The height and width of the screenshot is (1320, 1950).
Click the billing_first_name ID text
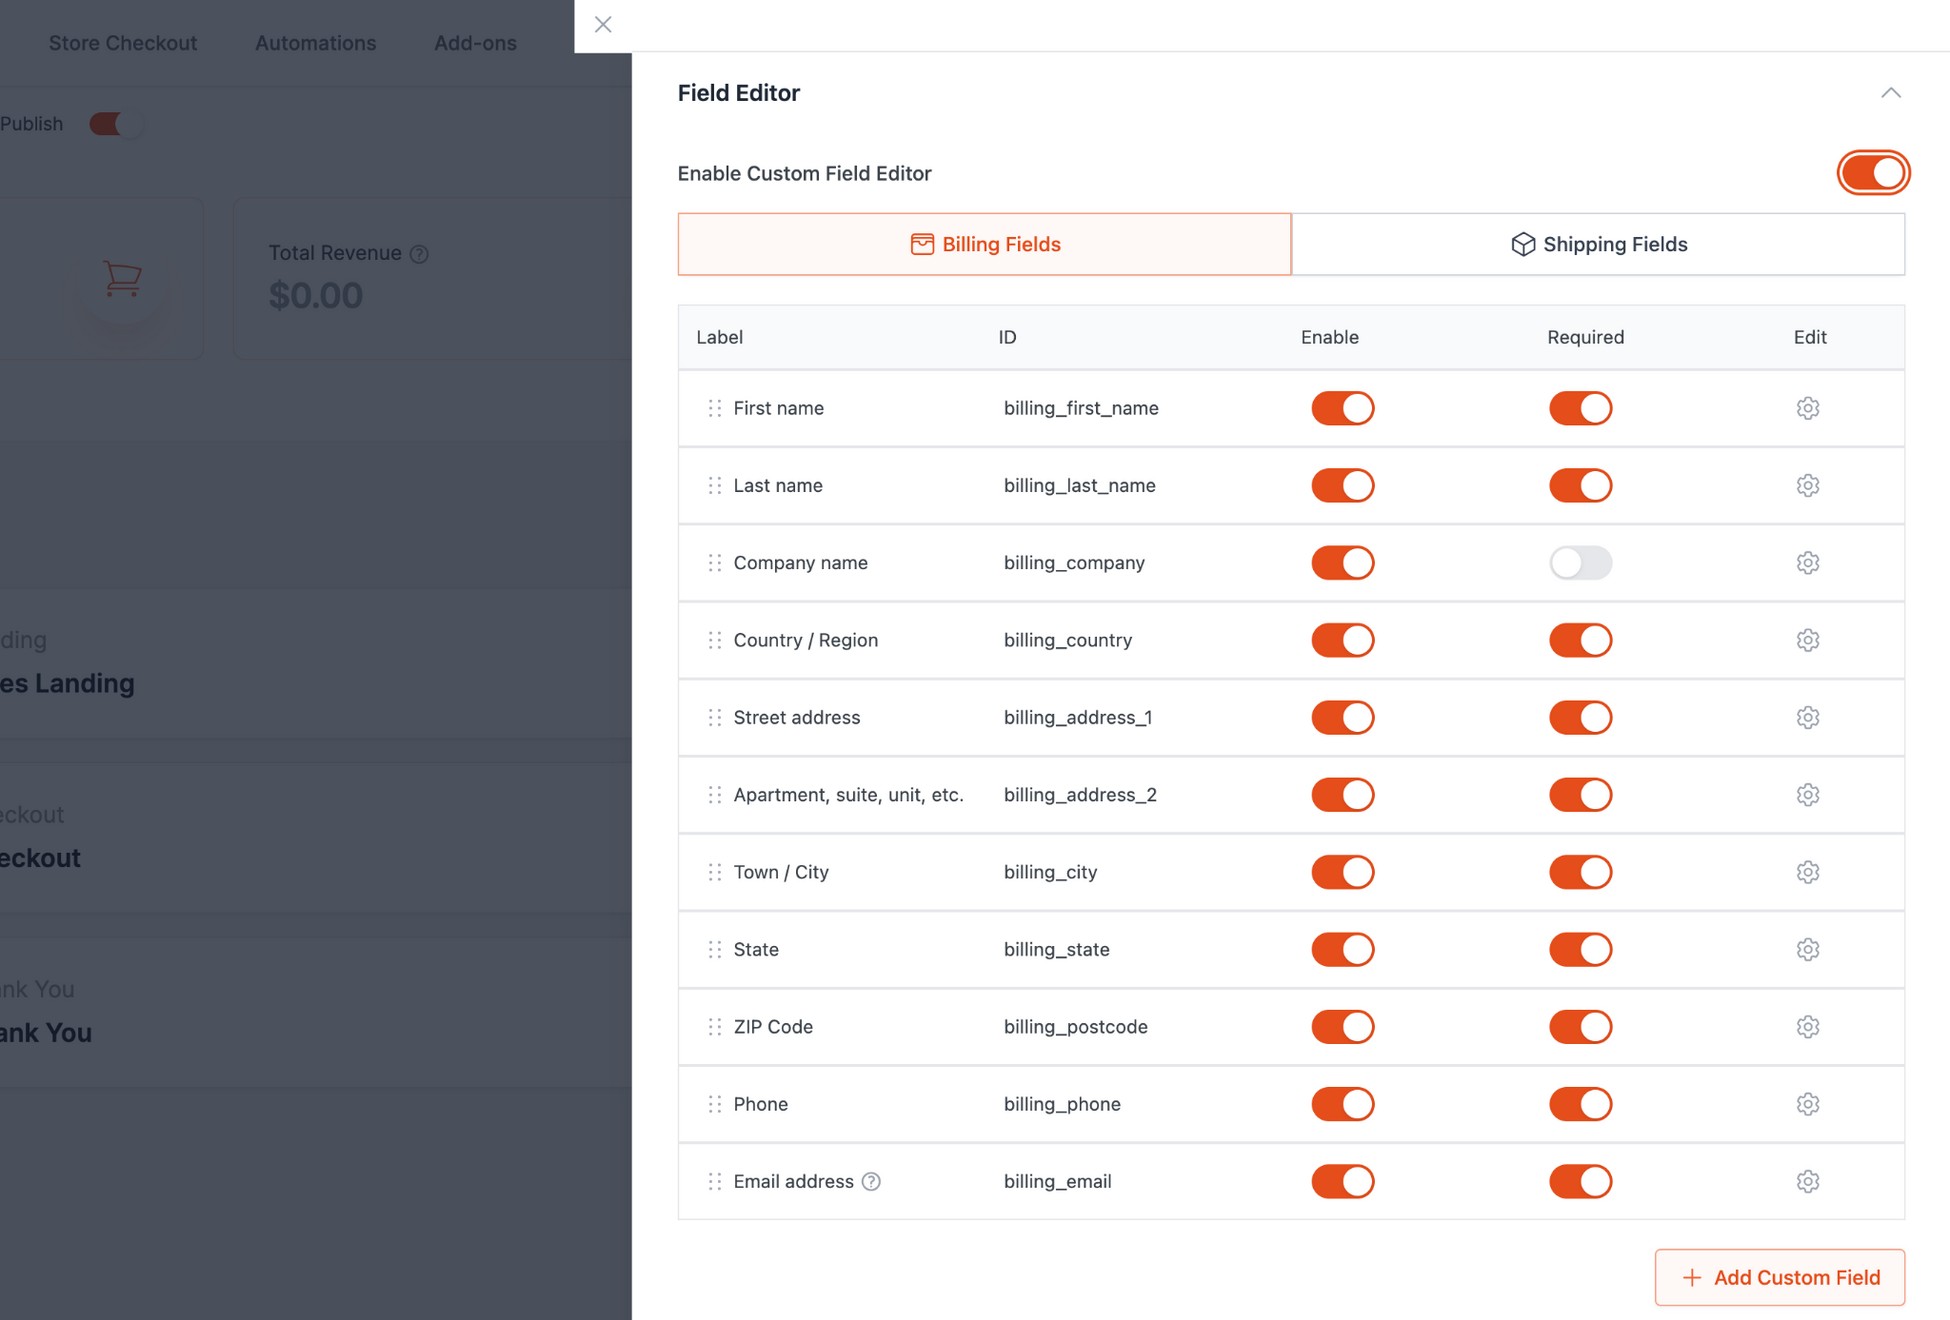1081,408
